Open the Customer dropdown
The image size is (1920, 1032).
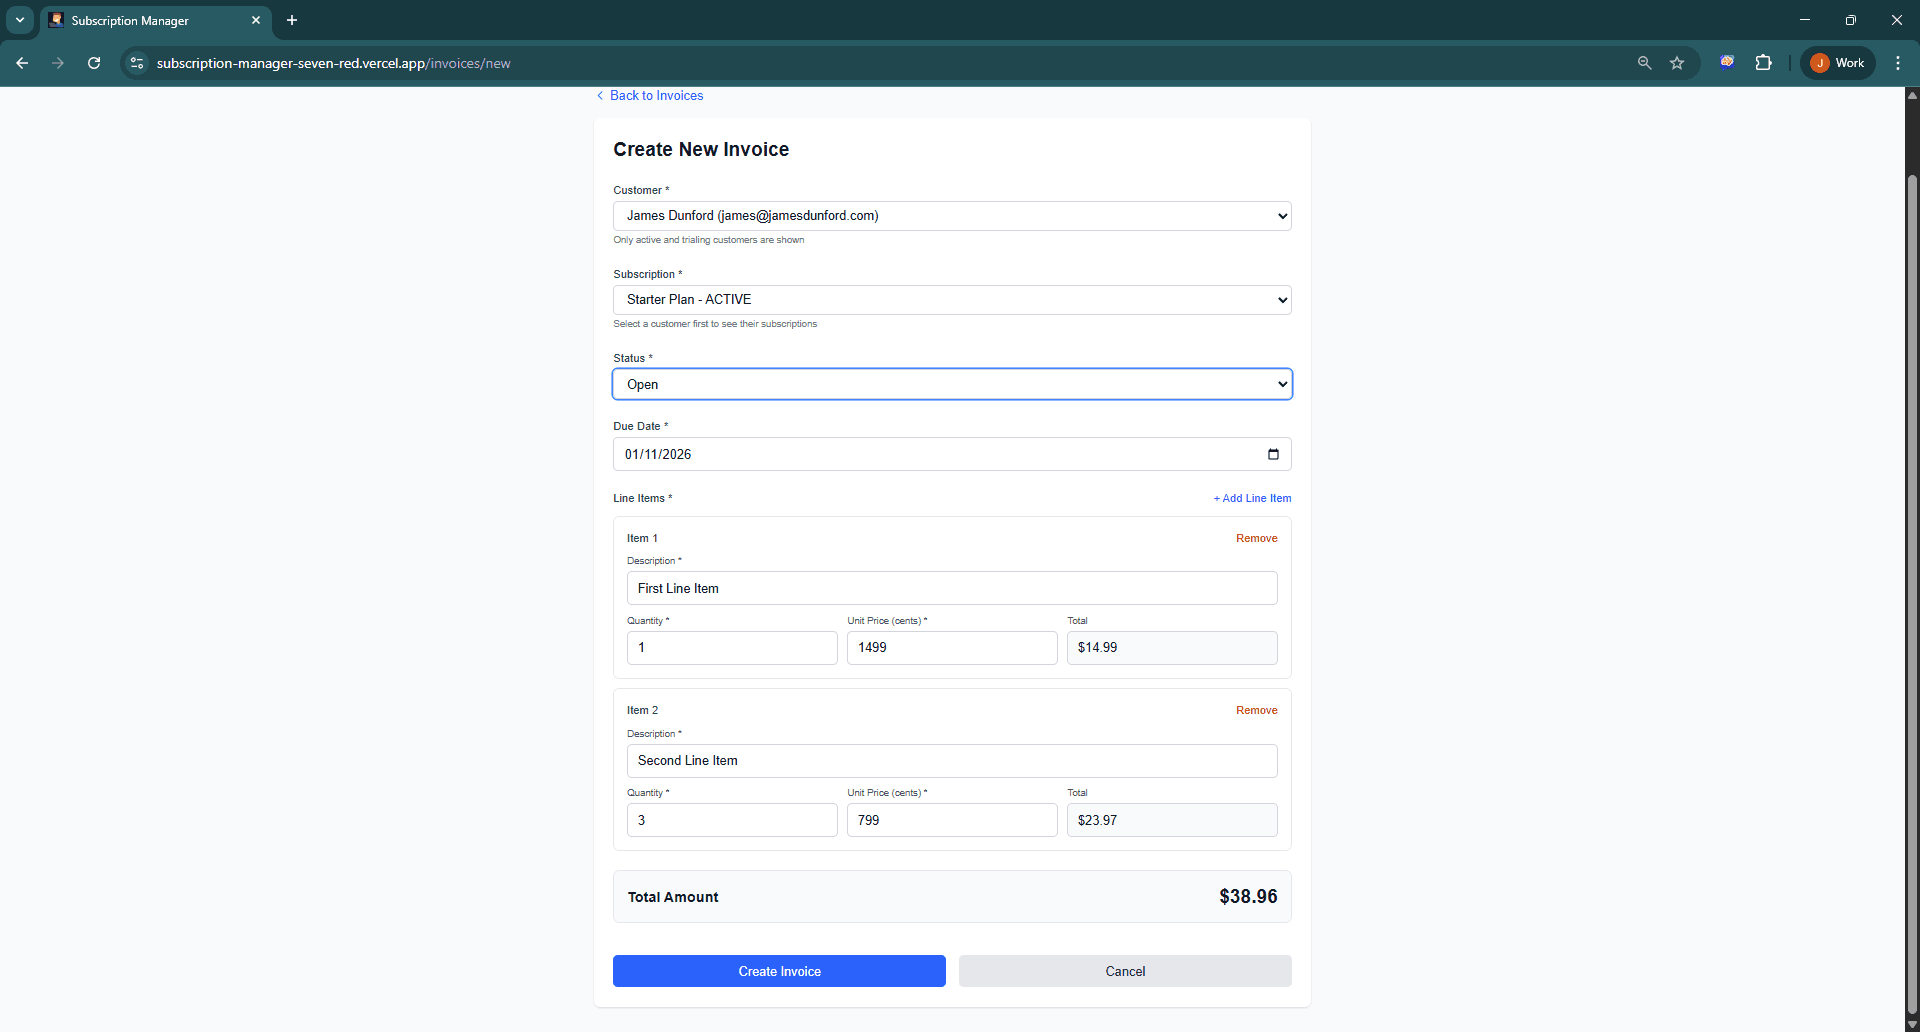951,215
